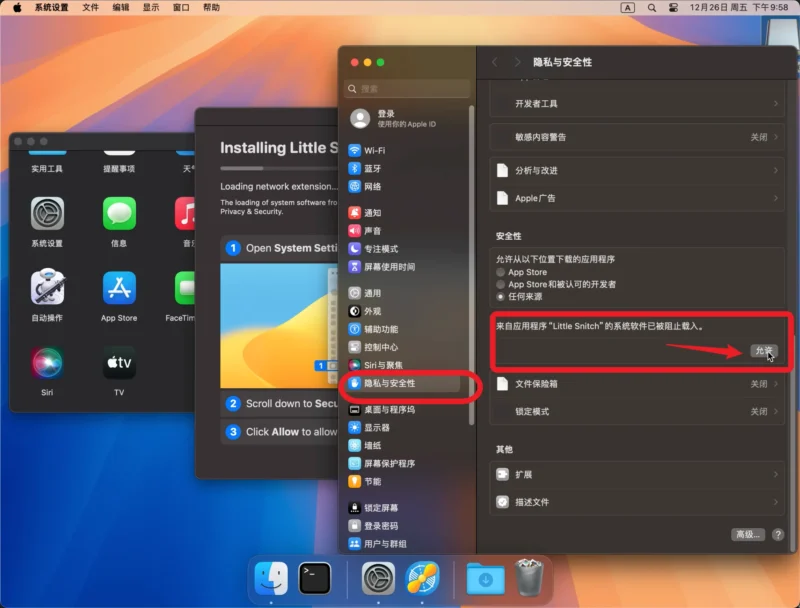Open 专注模式 focus settings

(x=380, y=249)
